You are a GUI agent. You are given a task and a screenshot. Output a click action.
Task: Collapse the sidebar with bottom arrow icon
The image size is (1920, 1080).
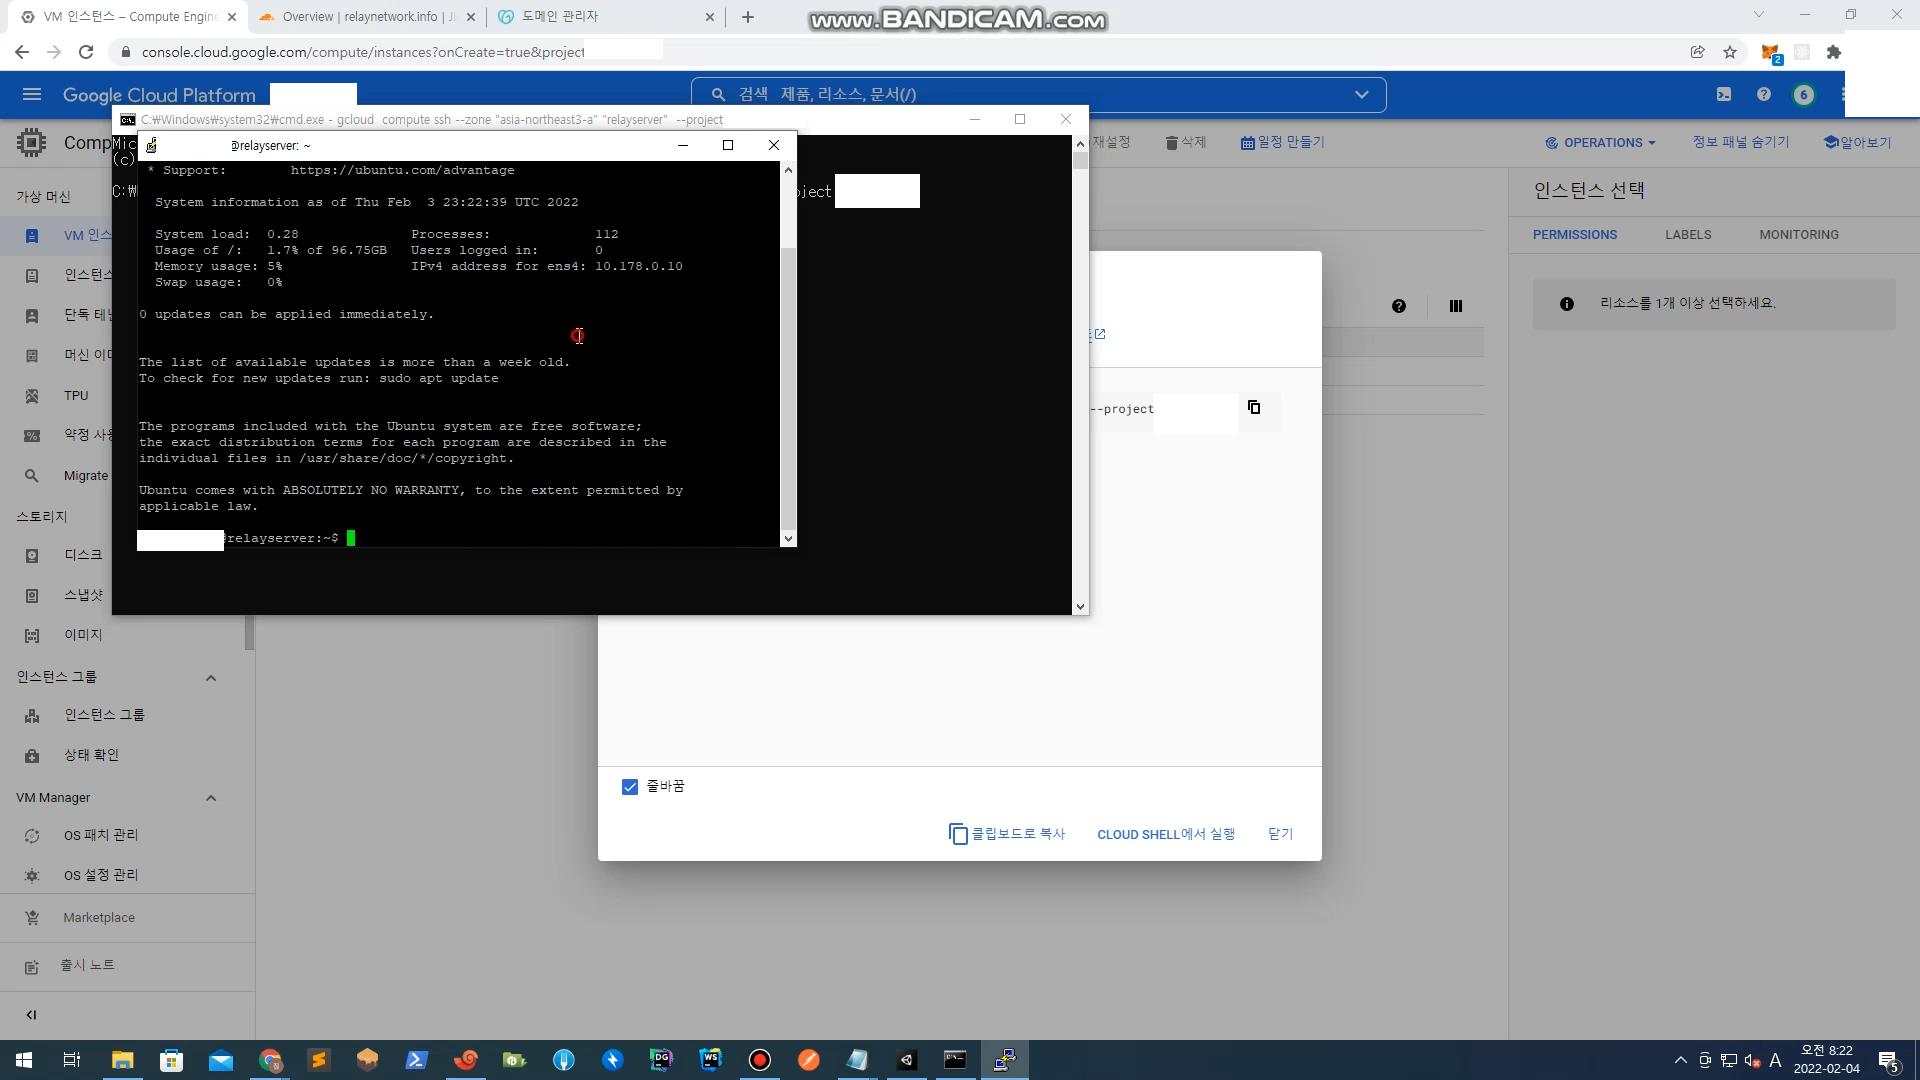tap(31, 1015)
